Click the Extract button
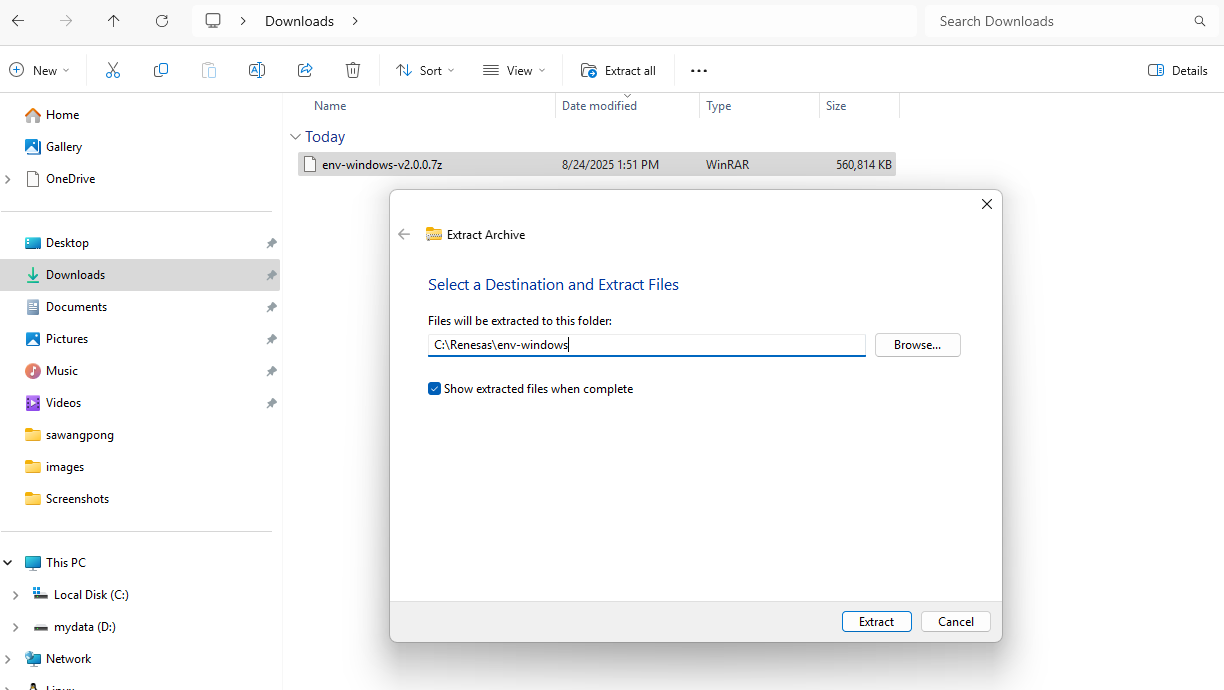 (876, 622)
